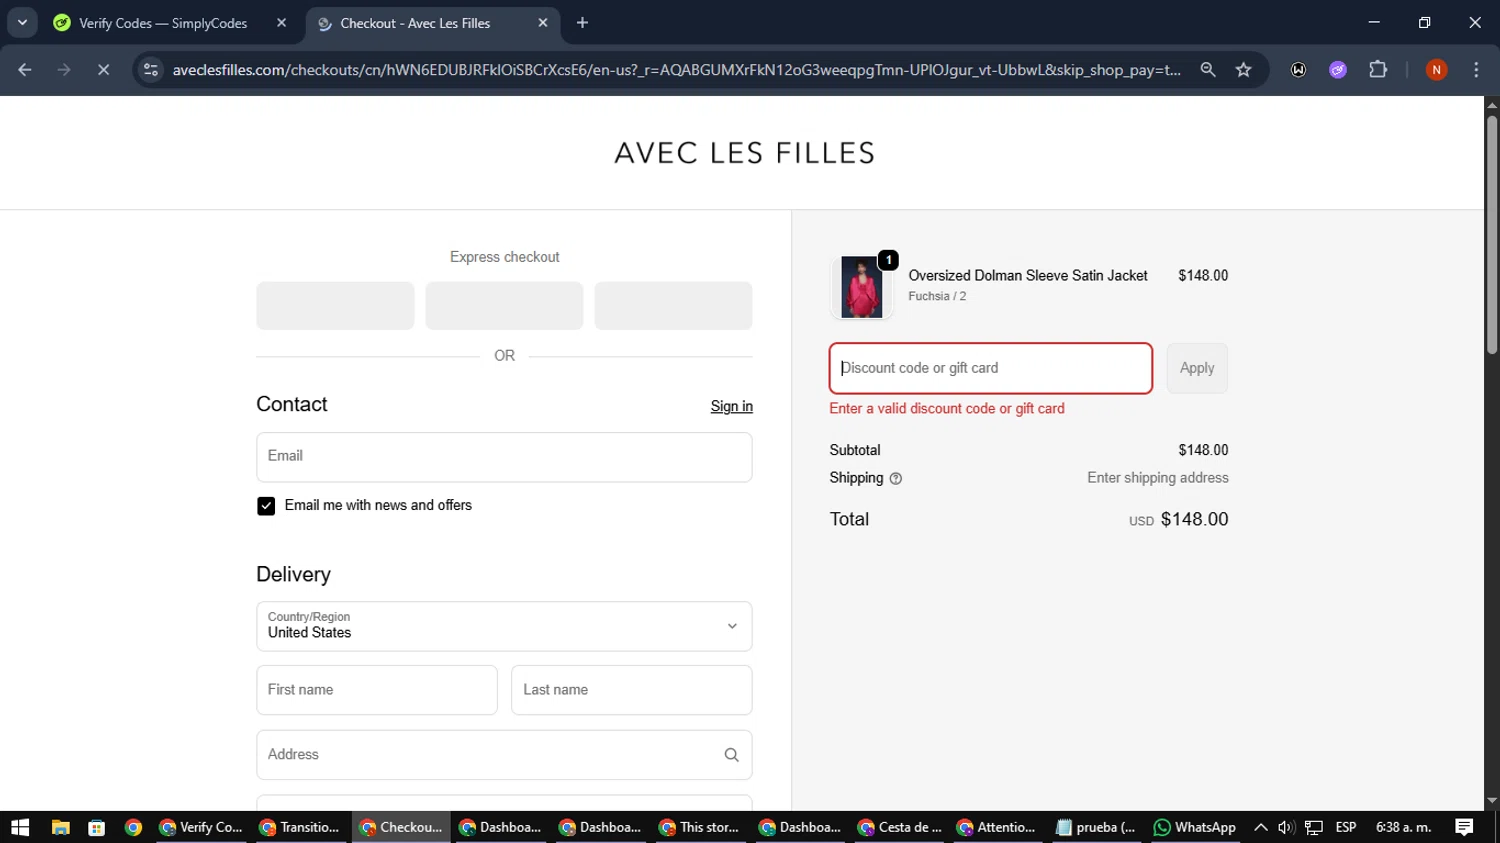The image size is (1500, 843).
Task: Click the zoom magnifier icon in address bar
Action: (1208, 70)
